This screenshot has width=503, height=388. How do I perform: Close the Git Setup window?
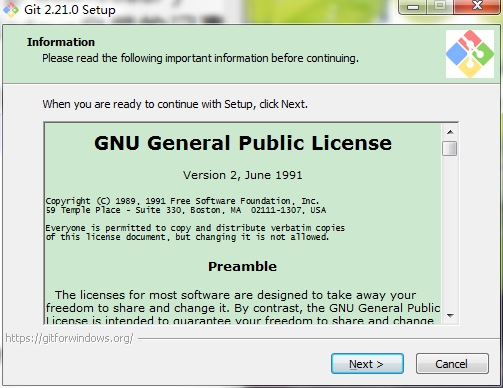tap(477, 7)
